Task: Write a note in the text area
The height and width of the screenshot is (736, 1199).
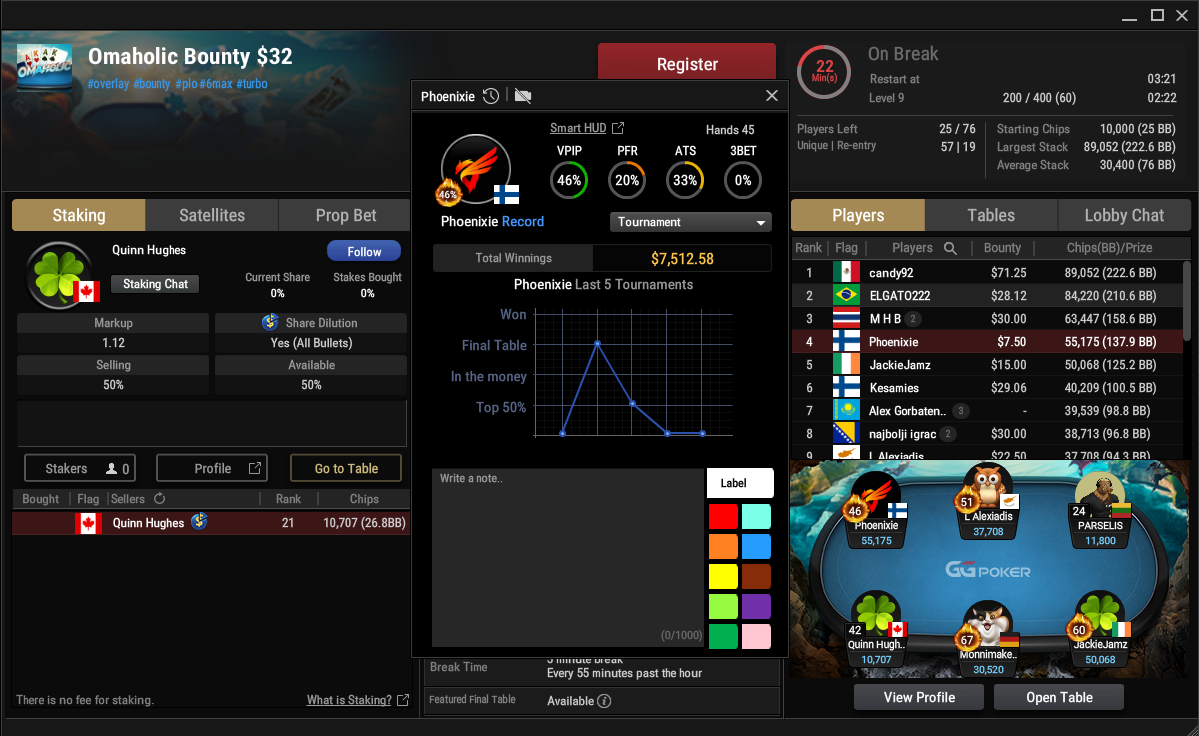Action: tap(567, 557)
